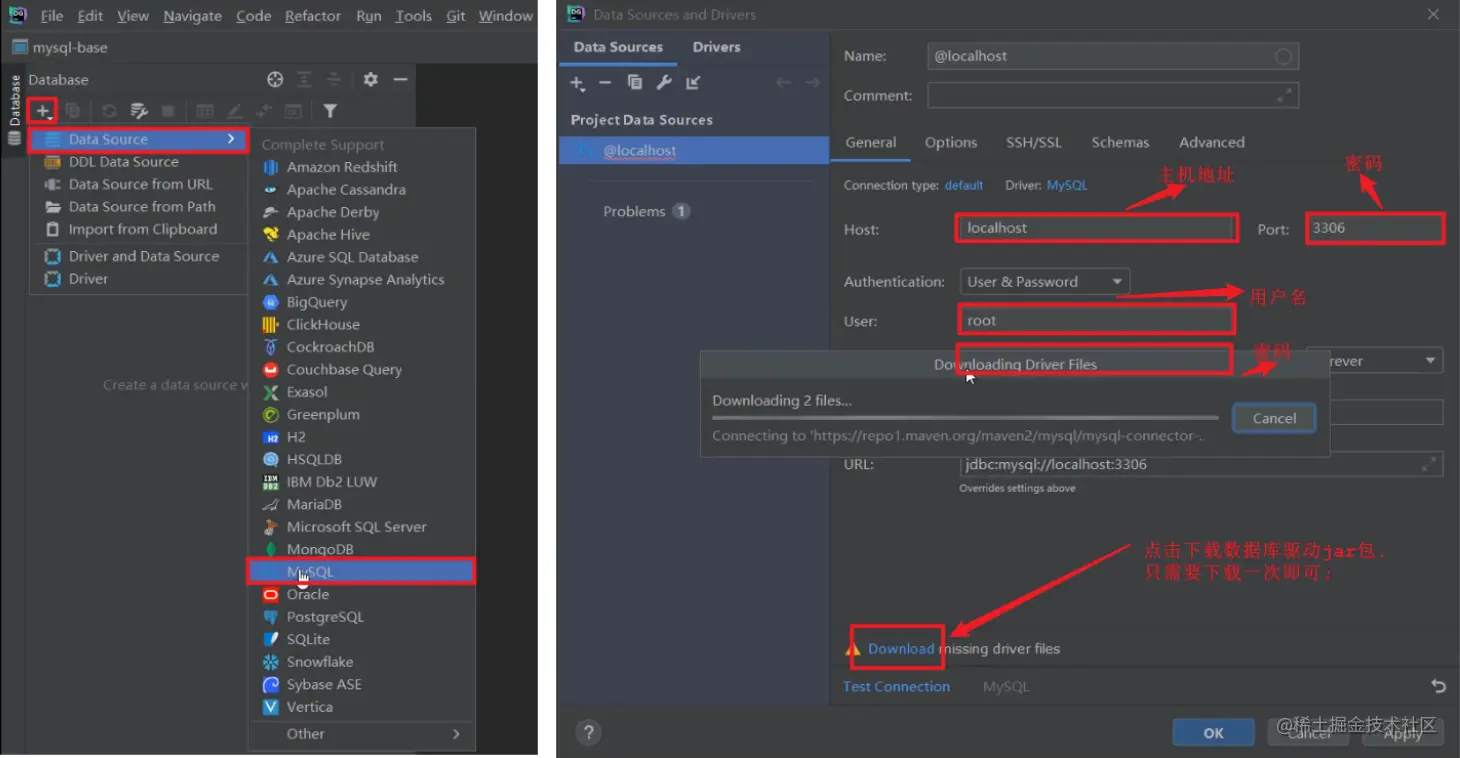The width and height of the screenshot is (1460, 758).
Task: Open the Git menu
Action: coord(456,16)
